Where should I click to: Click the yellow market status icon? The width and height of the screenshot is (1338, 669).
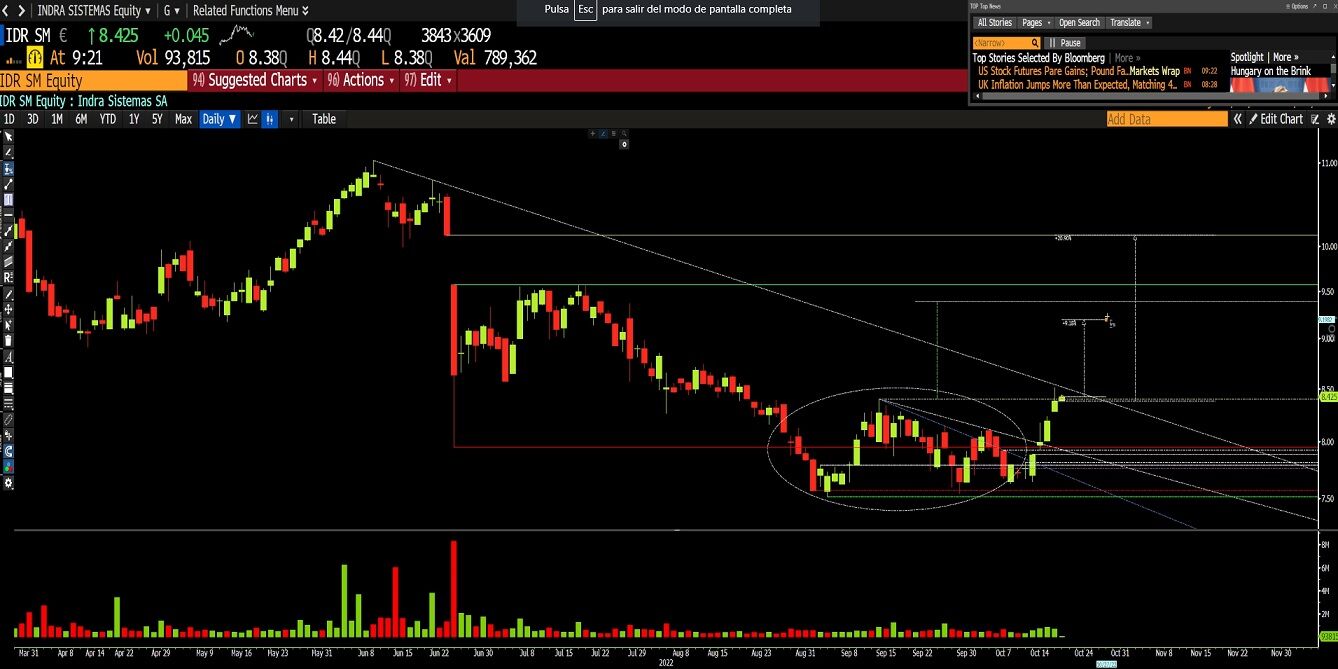[x=33, y=58]
